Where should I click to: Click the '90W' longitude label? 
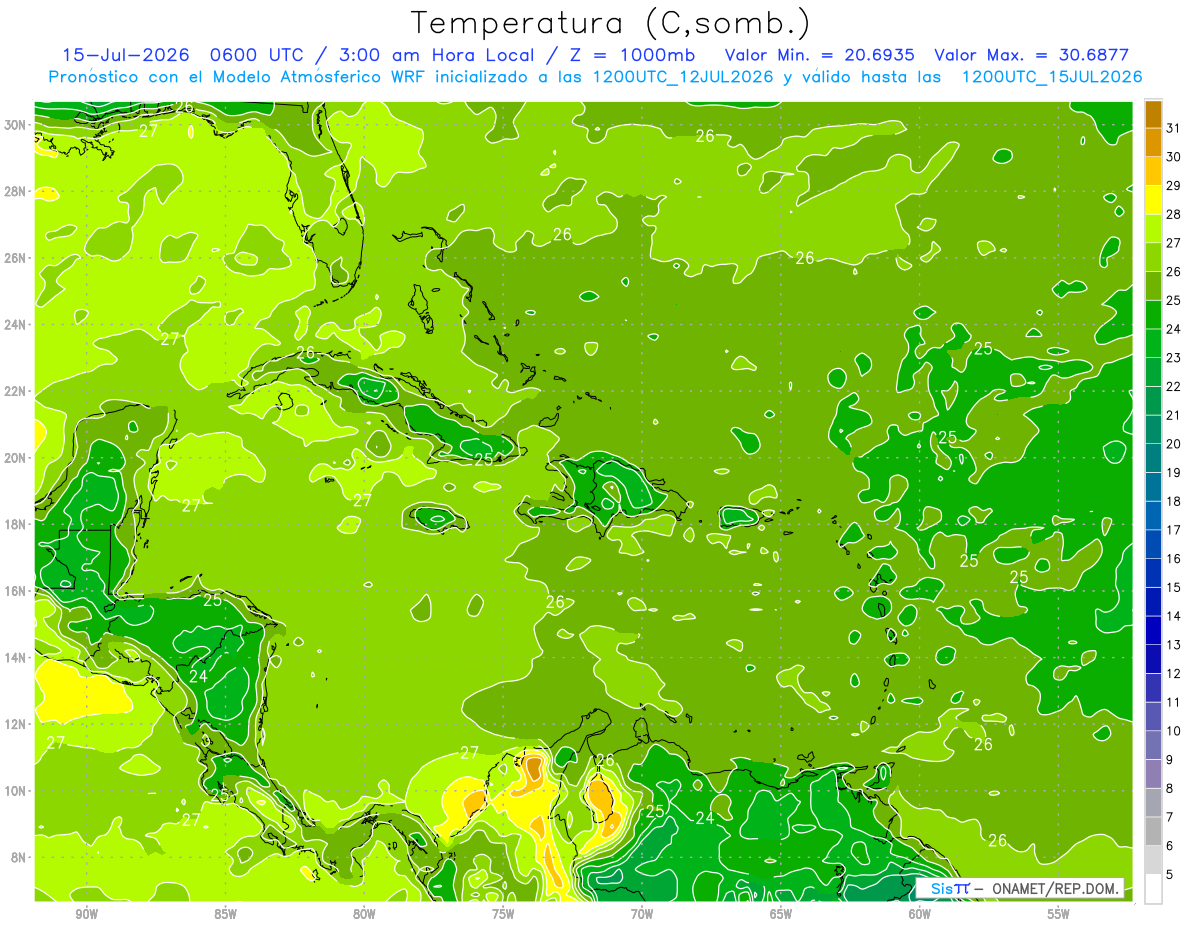tap(86, 914)
